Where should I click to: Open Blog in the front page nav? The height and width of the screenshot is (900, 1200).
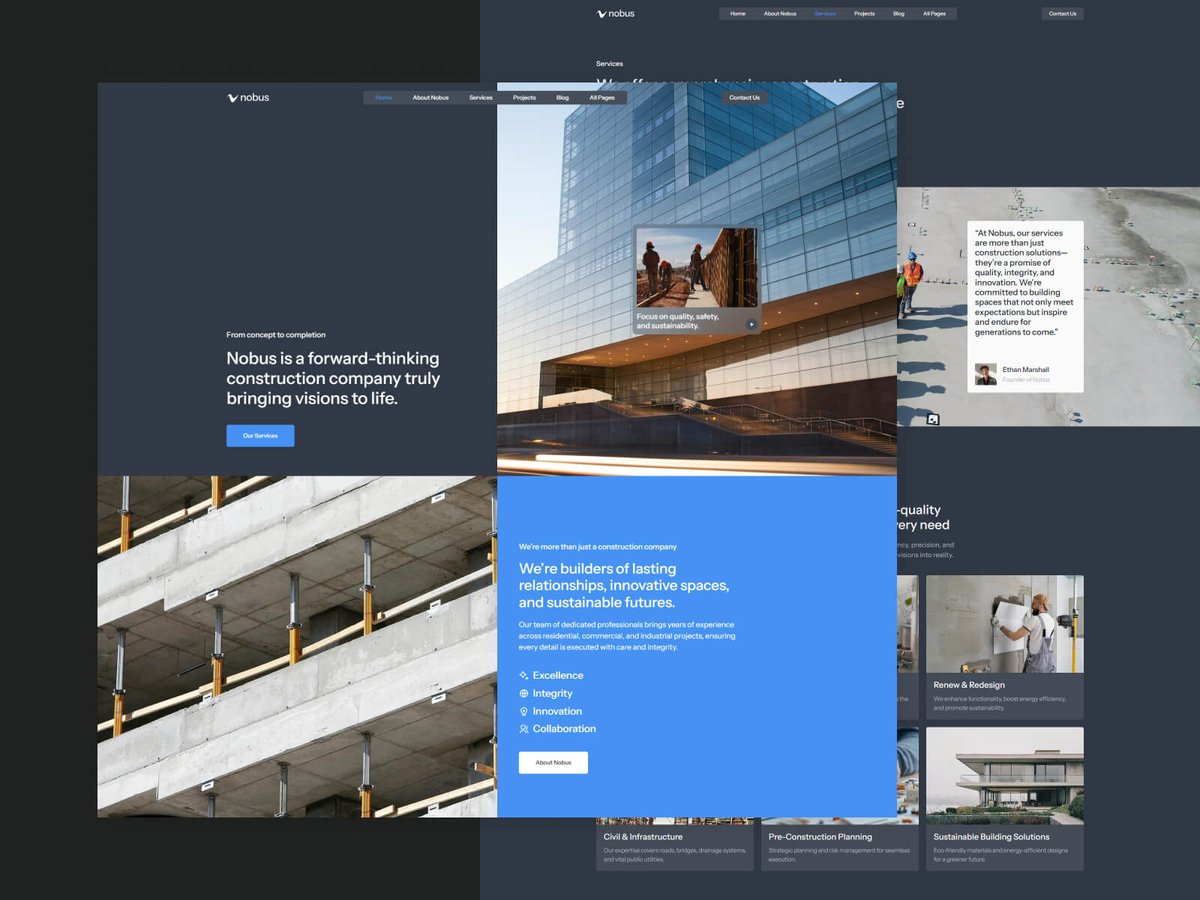[563, 98]
